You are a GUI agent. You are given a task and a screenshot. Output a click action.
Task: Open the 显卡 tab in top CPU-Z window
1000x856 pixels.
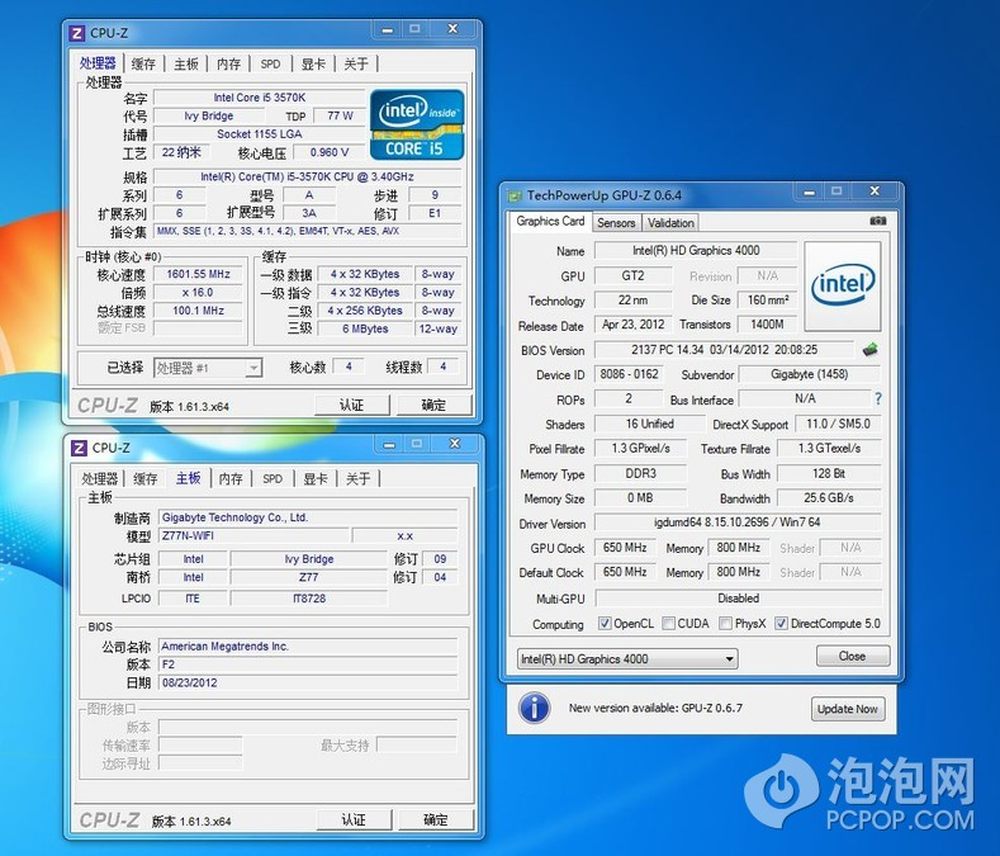pos(313,64)
